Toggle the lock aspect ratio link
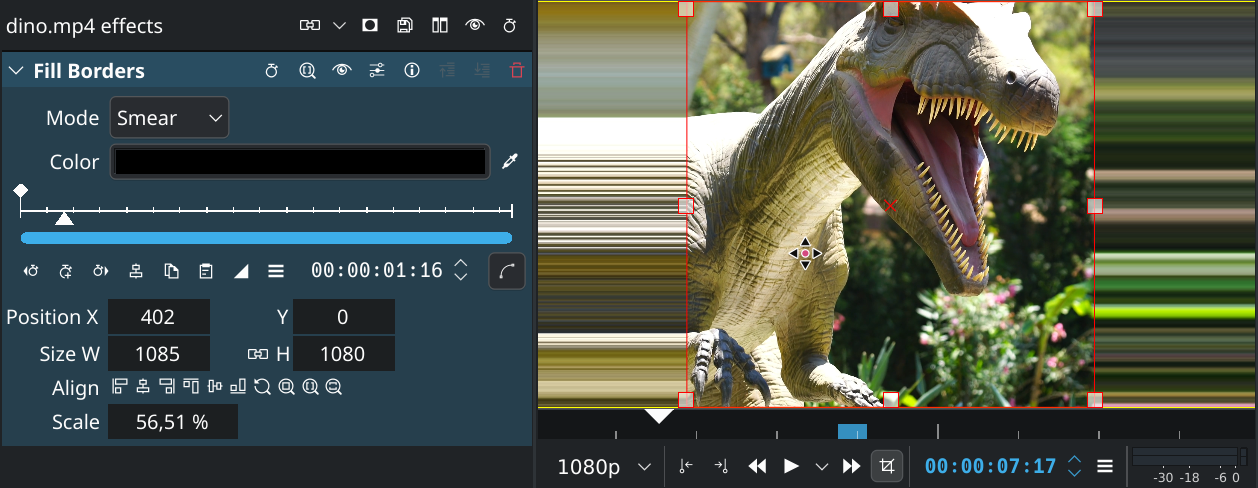 pyautogui.click(x=257, y=354)
